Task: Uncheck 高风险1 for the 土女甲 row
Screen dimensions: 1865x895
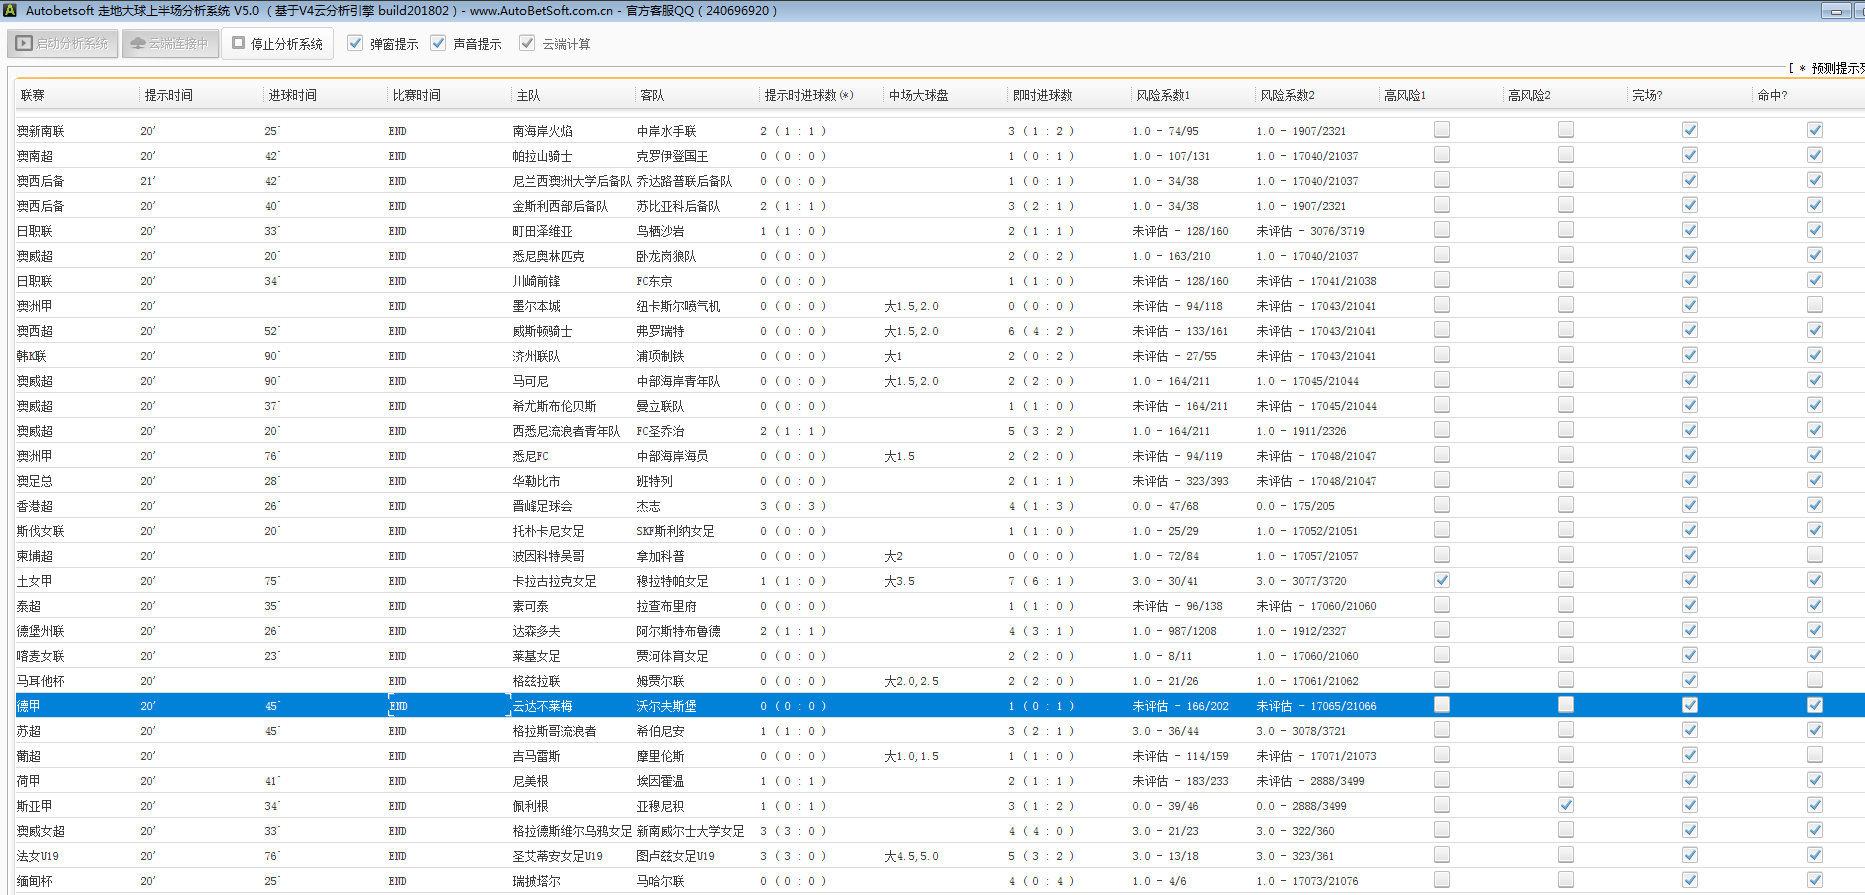Action: (1441, 580)
